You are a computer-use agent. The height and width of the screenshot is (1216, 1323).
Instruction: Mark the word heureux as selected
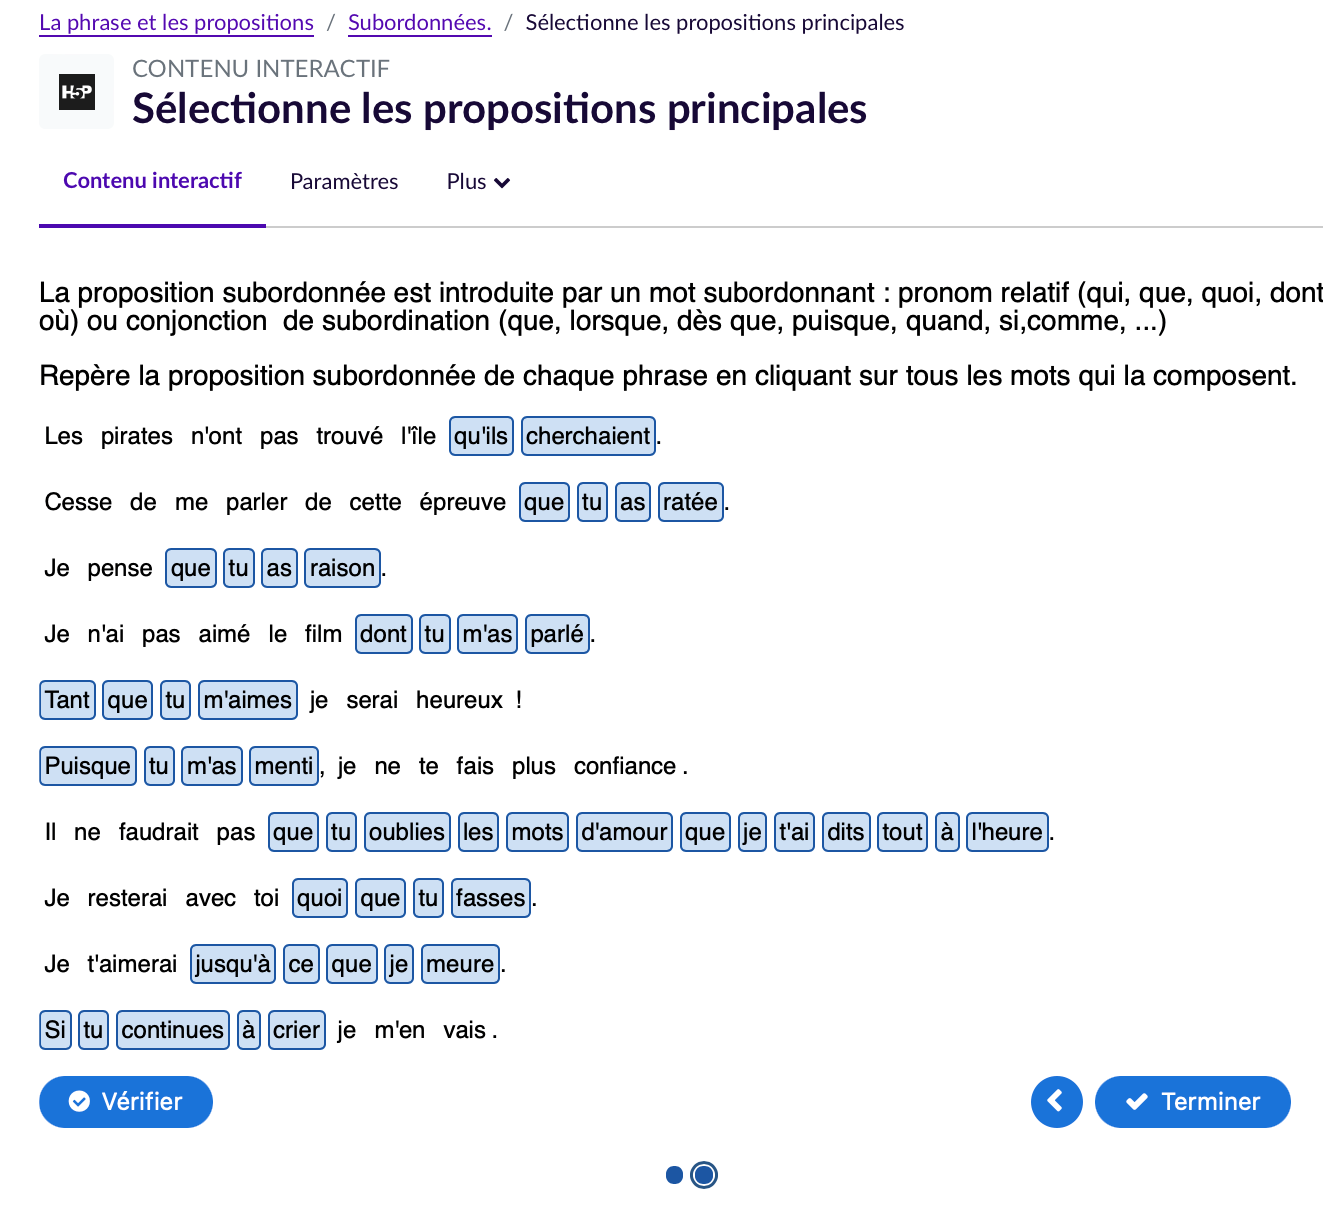click(459, 700)
